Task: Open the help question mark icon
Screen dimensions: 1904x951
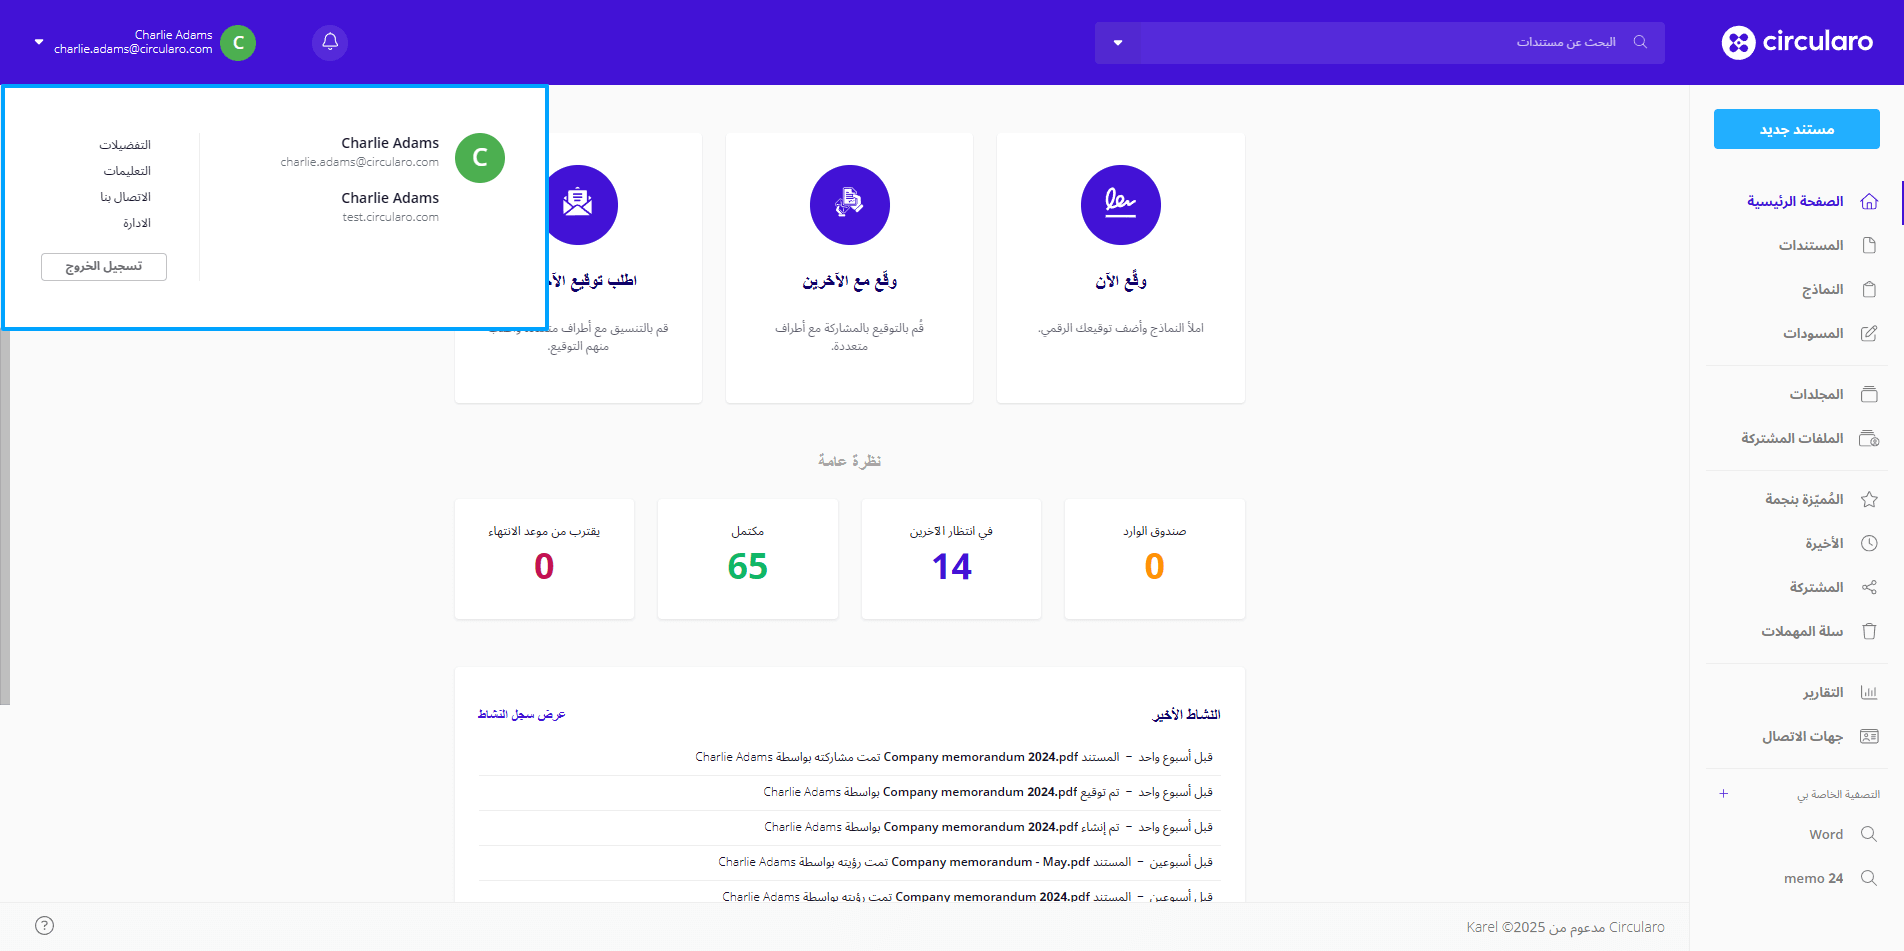Action: point(44,925)
